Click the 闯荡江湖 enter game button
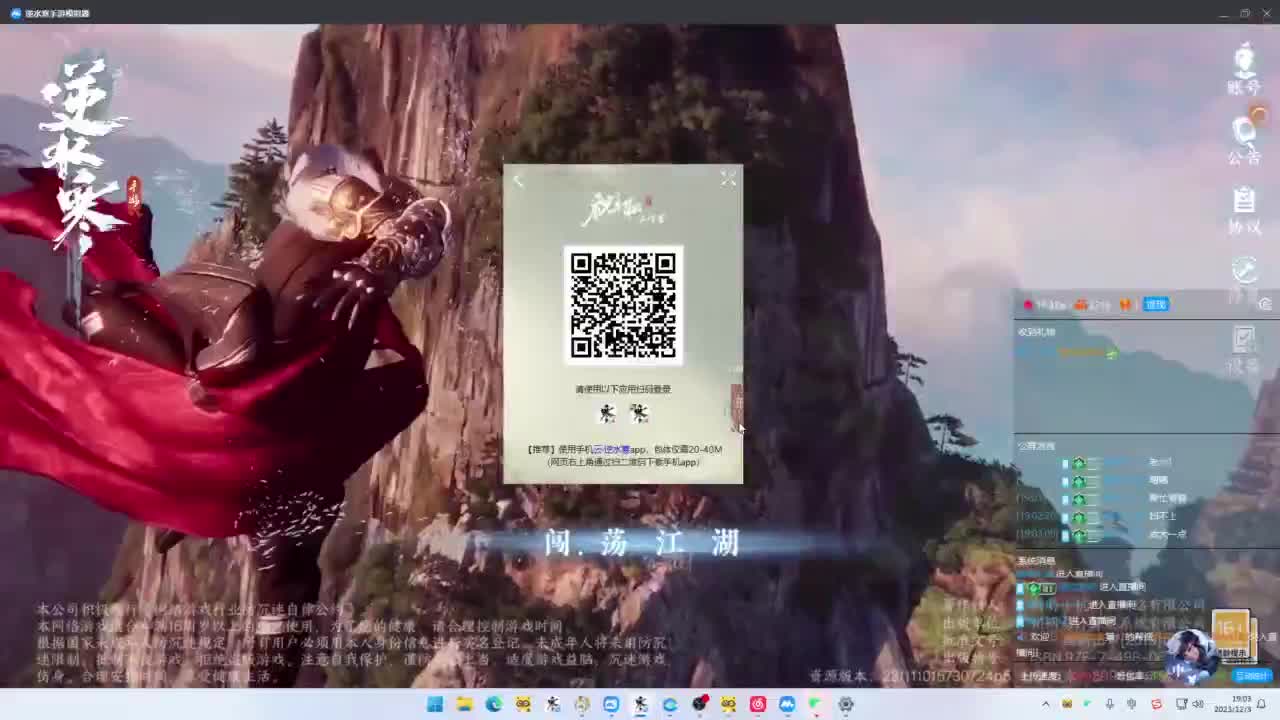The image size is (1280, 720). pos(642,543)
